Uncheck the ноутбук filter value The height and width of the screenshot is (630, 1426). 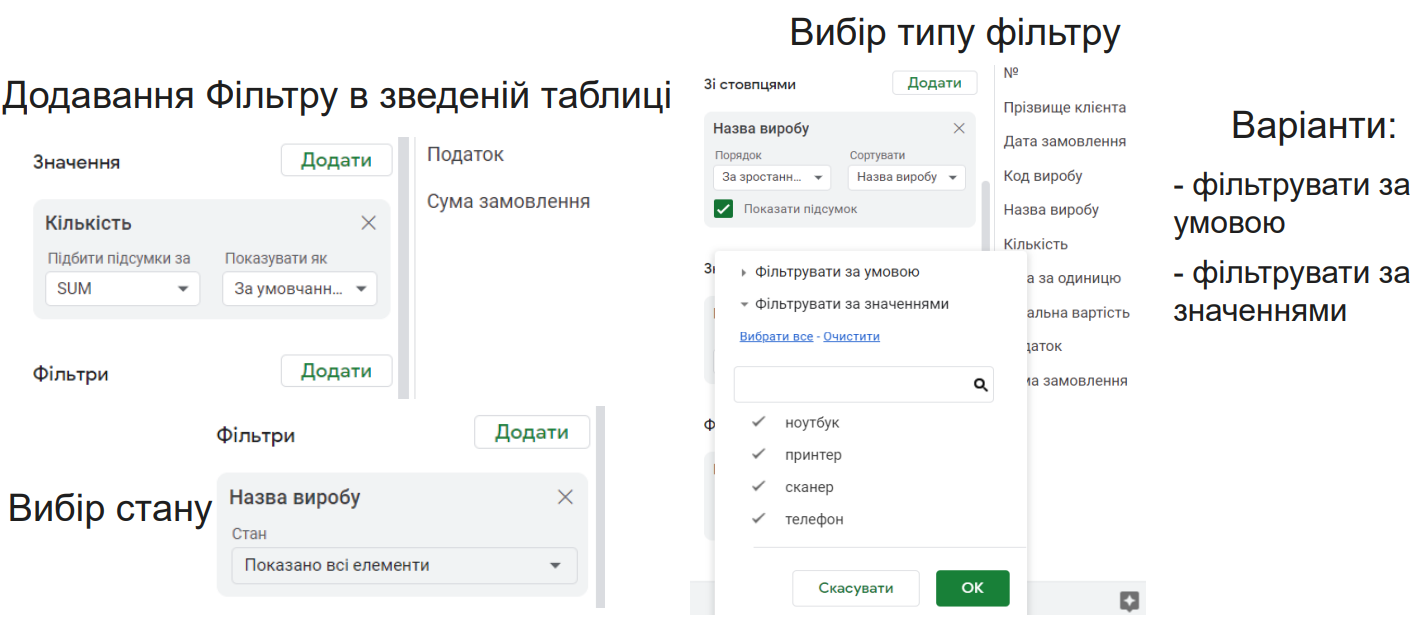pos(758,423)
